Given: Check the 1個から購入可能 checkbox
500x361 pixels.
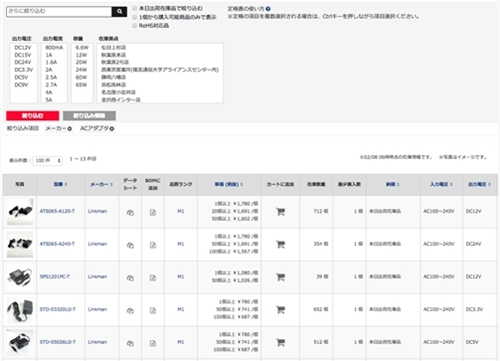Looking at the screenshot, I should tap(135, 17).
